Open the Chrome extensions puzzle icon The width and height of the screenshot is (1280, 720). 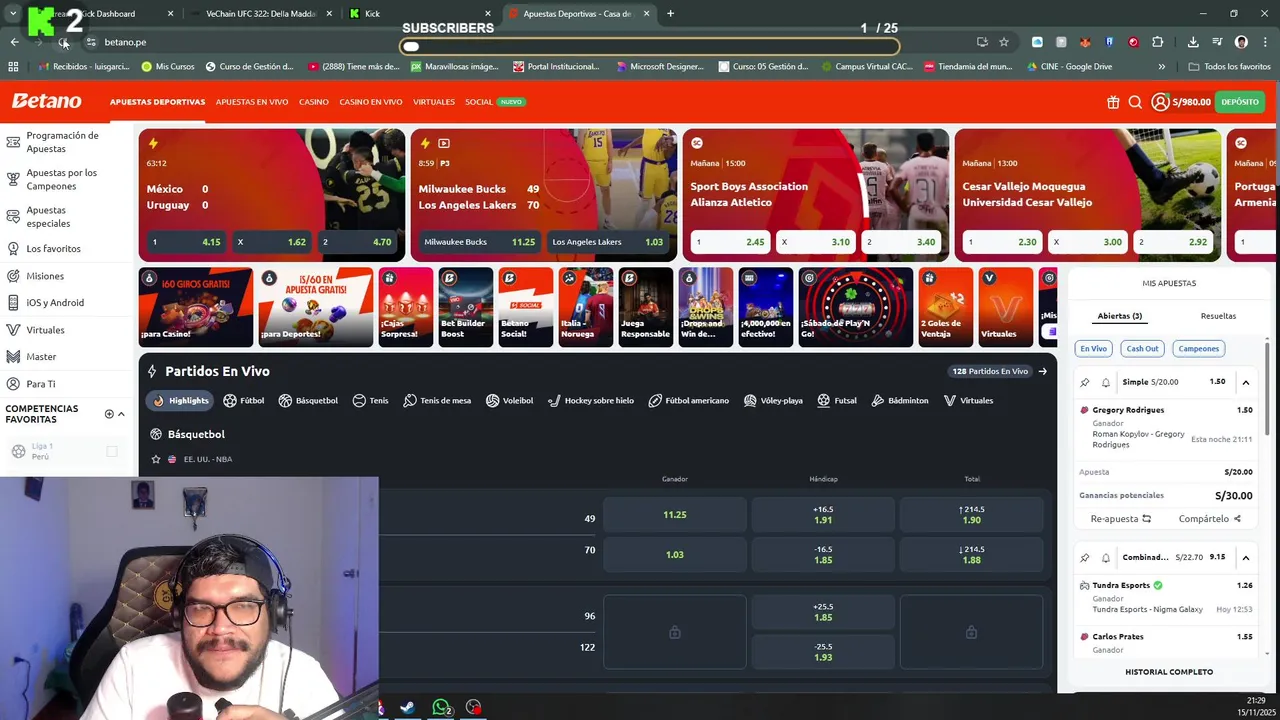[x=1157, y=42]
